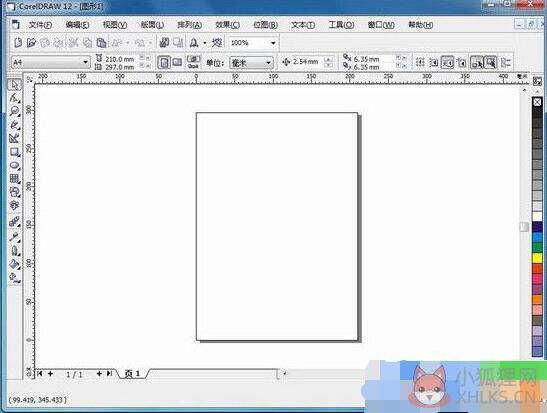Select the Smart Drawing tool
Viewport: 547px width, 413px height.
click(x=14, y=138)
